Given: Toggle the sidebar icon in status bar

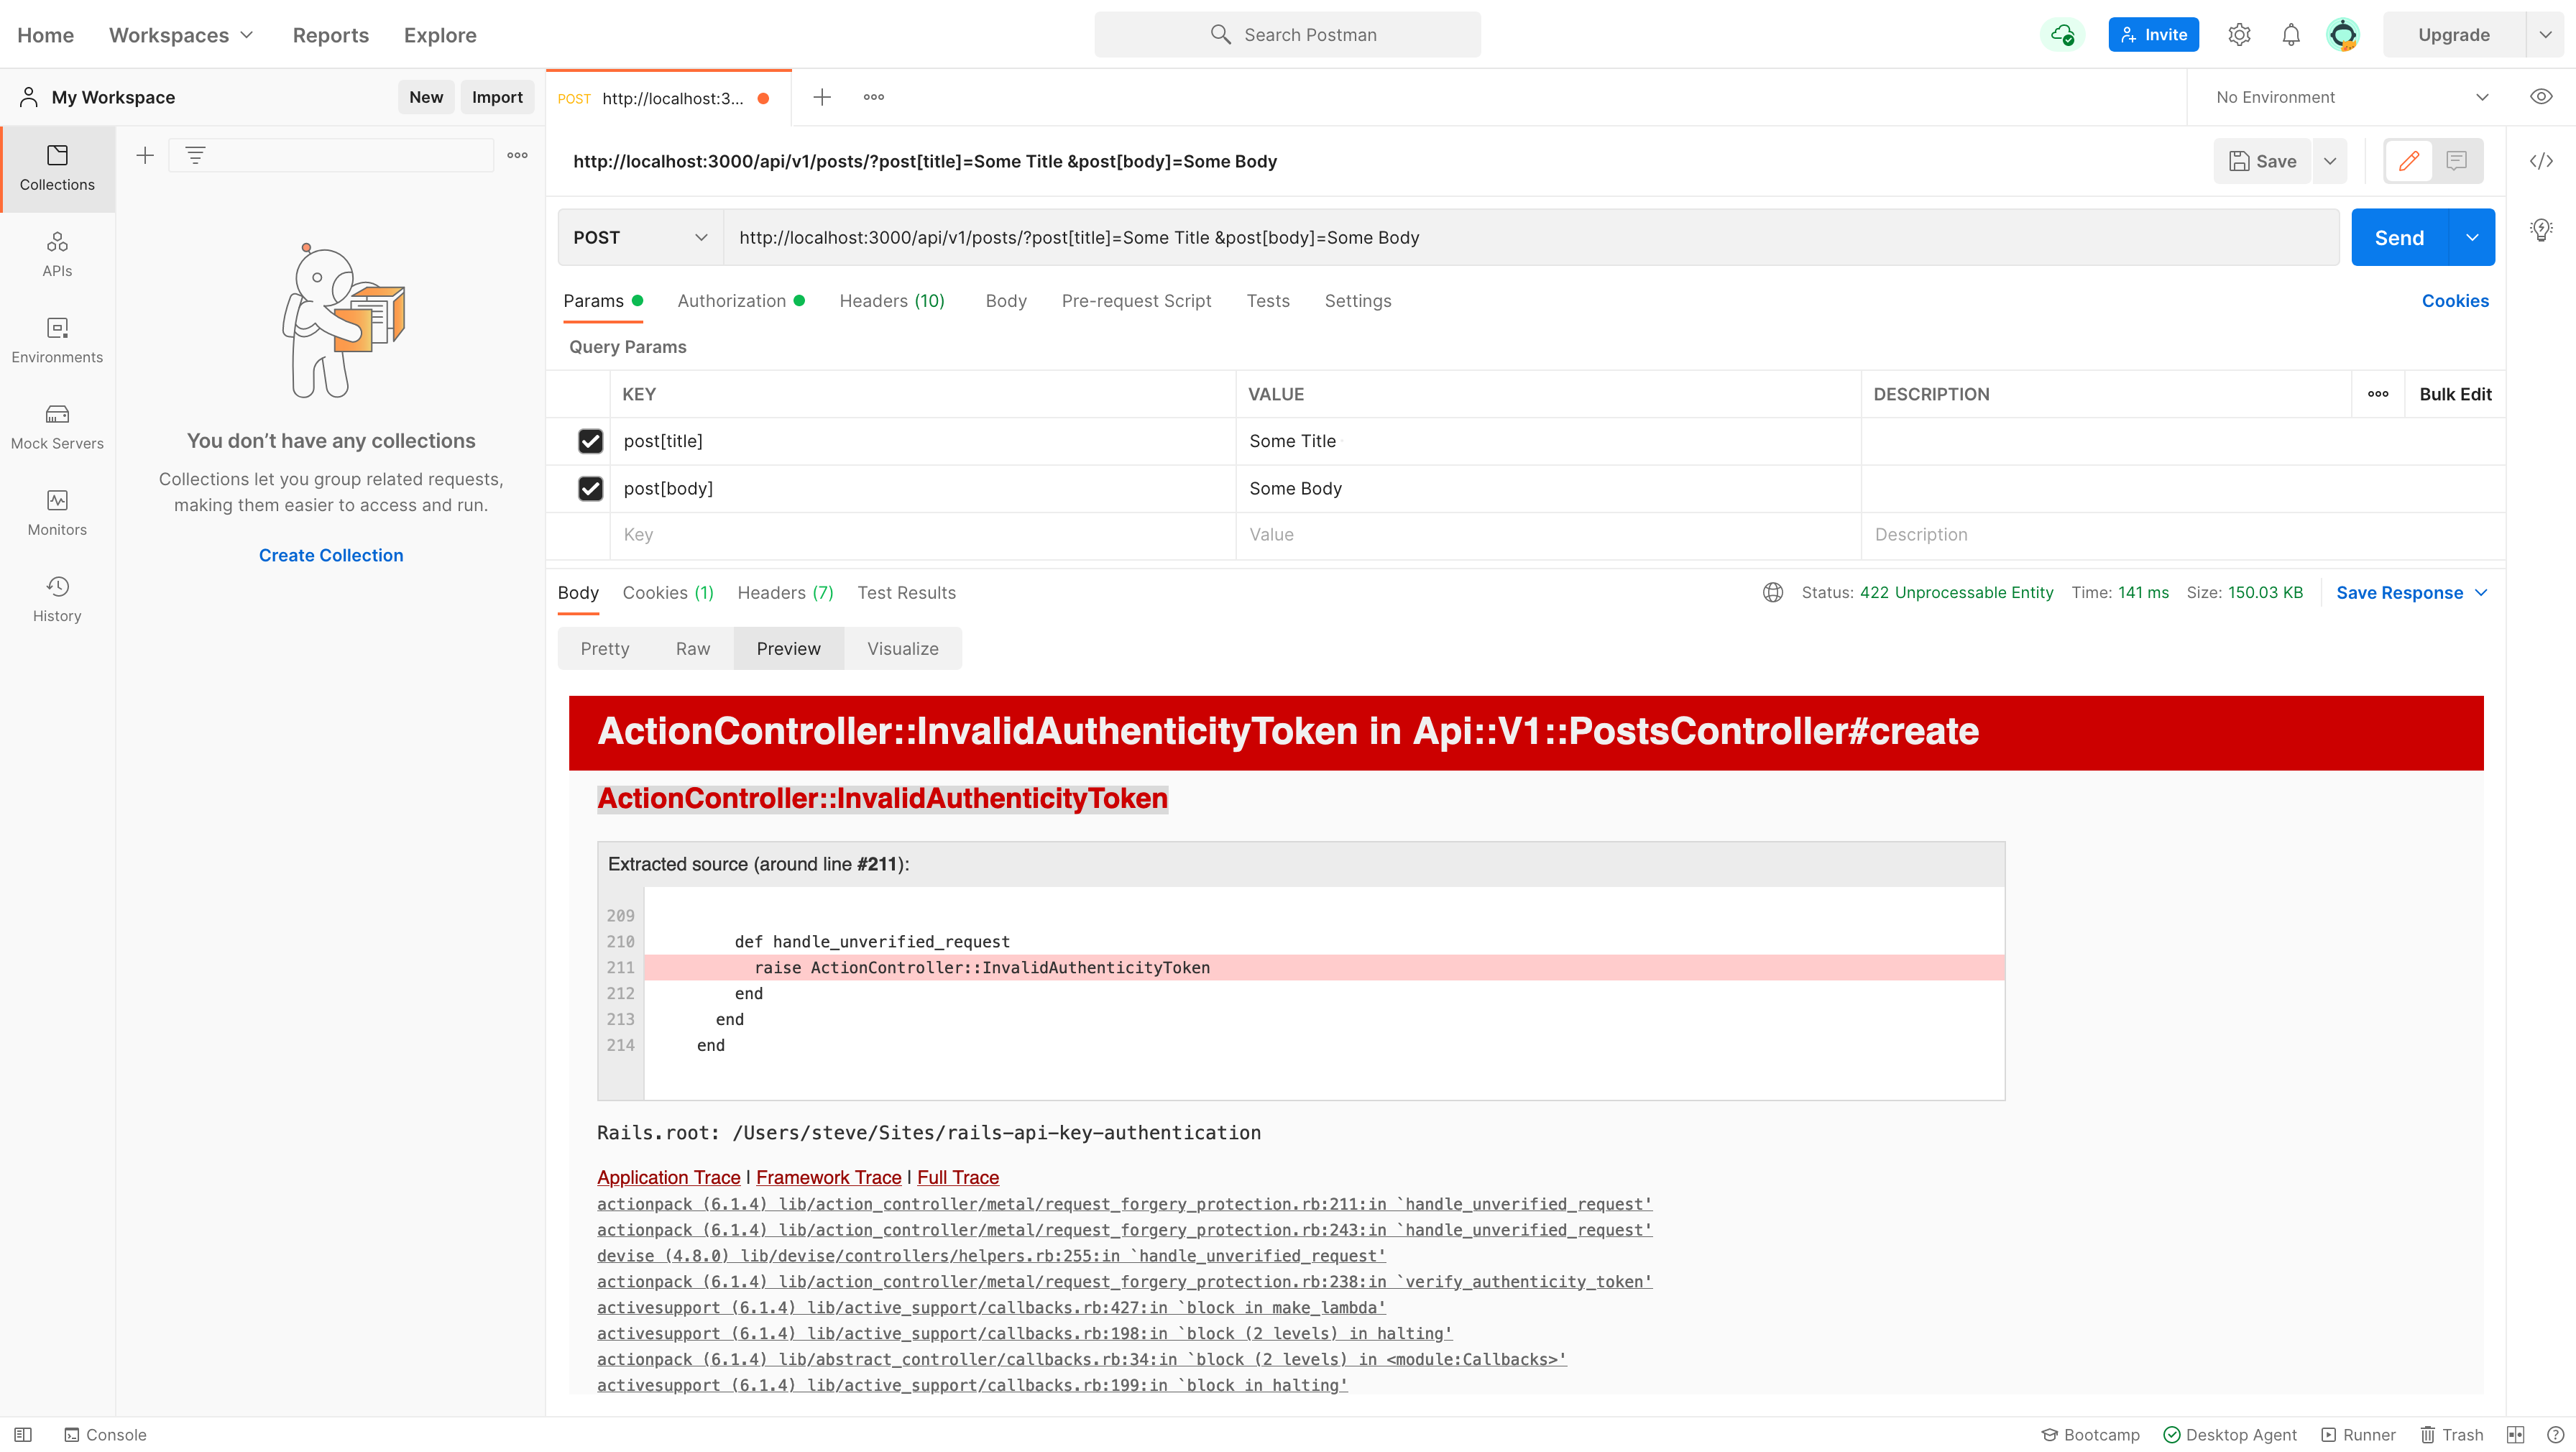Looking at the screenshot, I should tap(23, 1435).
